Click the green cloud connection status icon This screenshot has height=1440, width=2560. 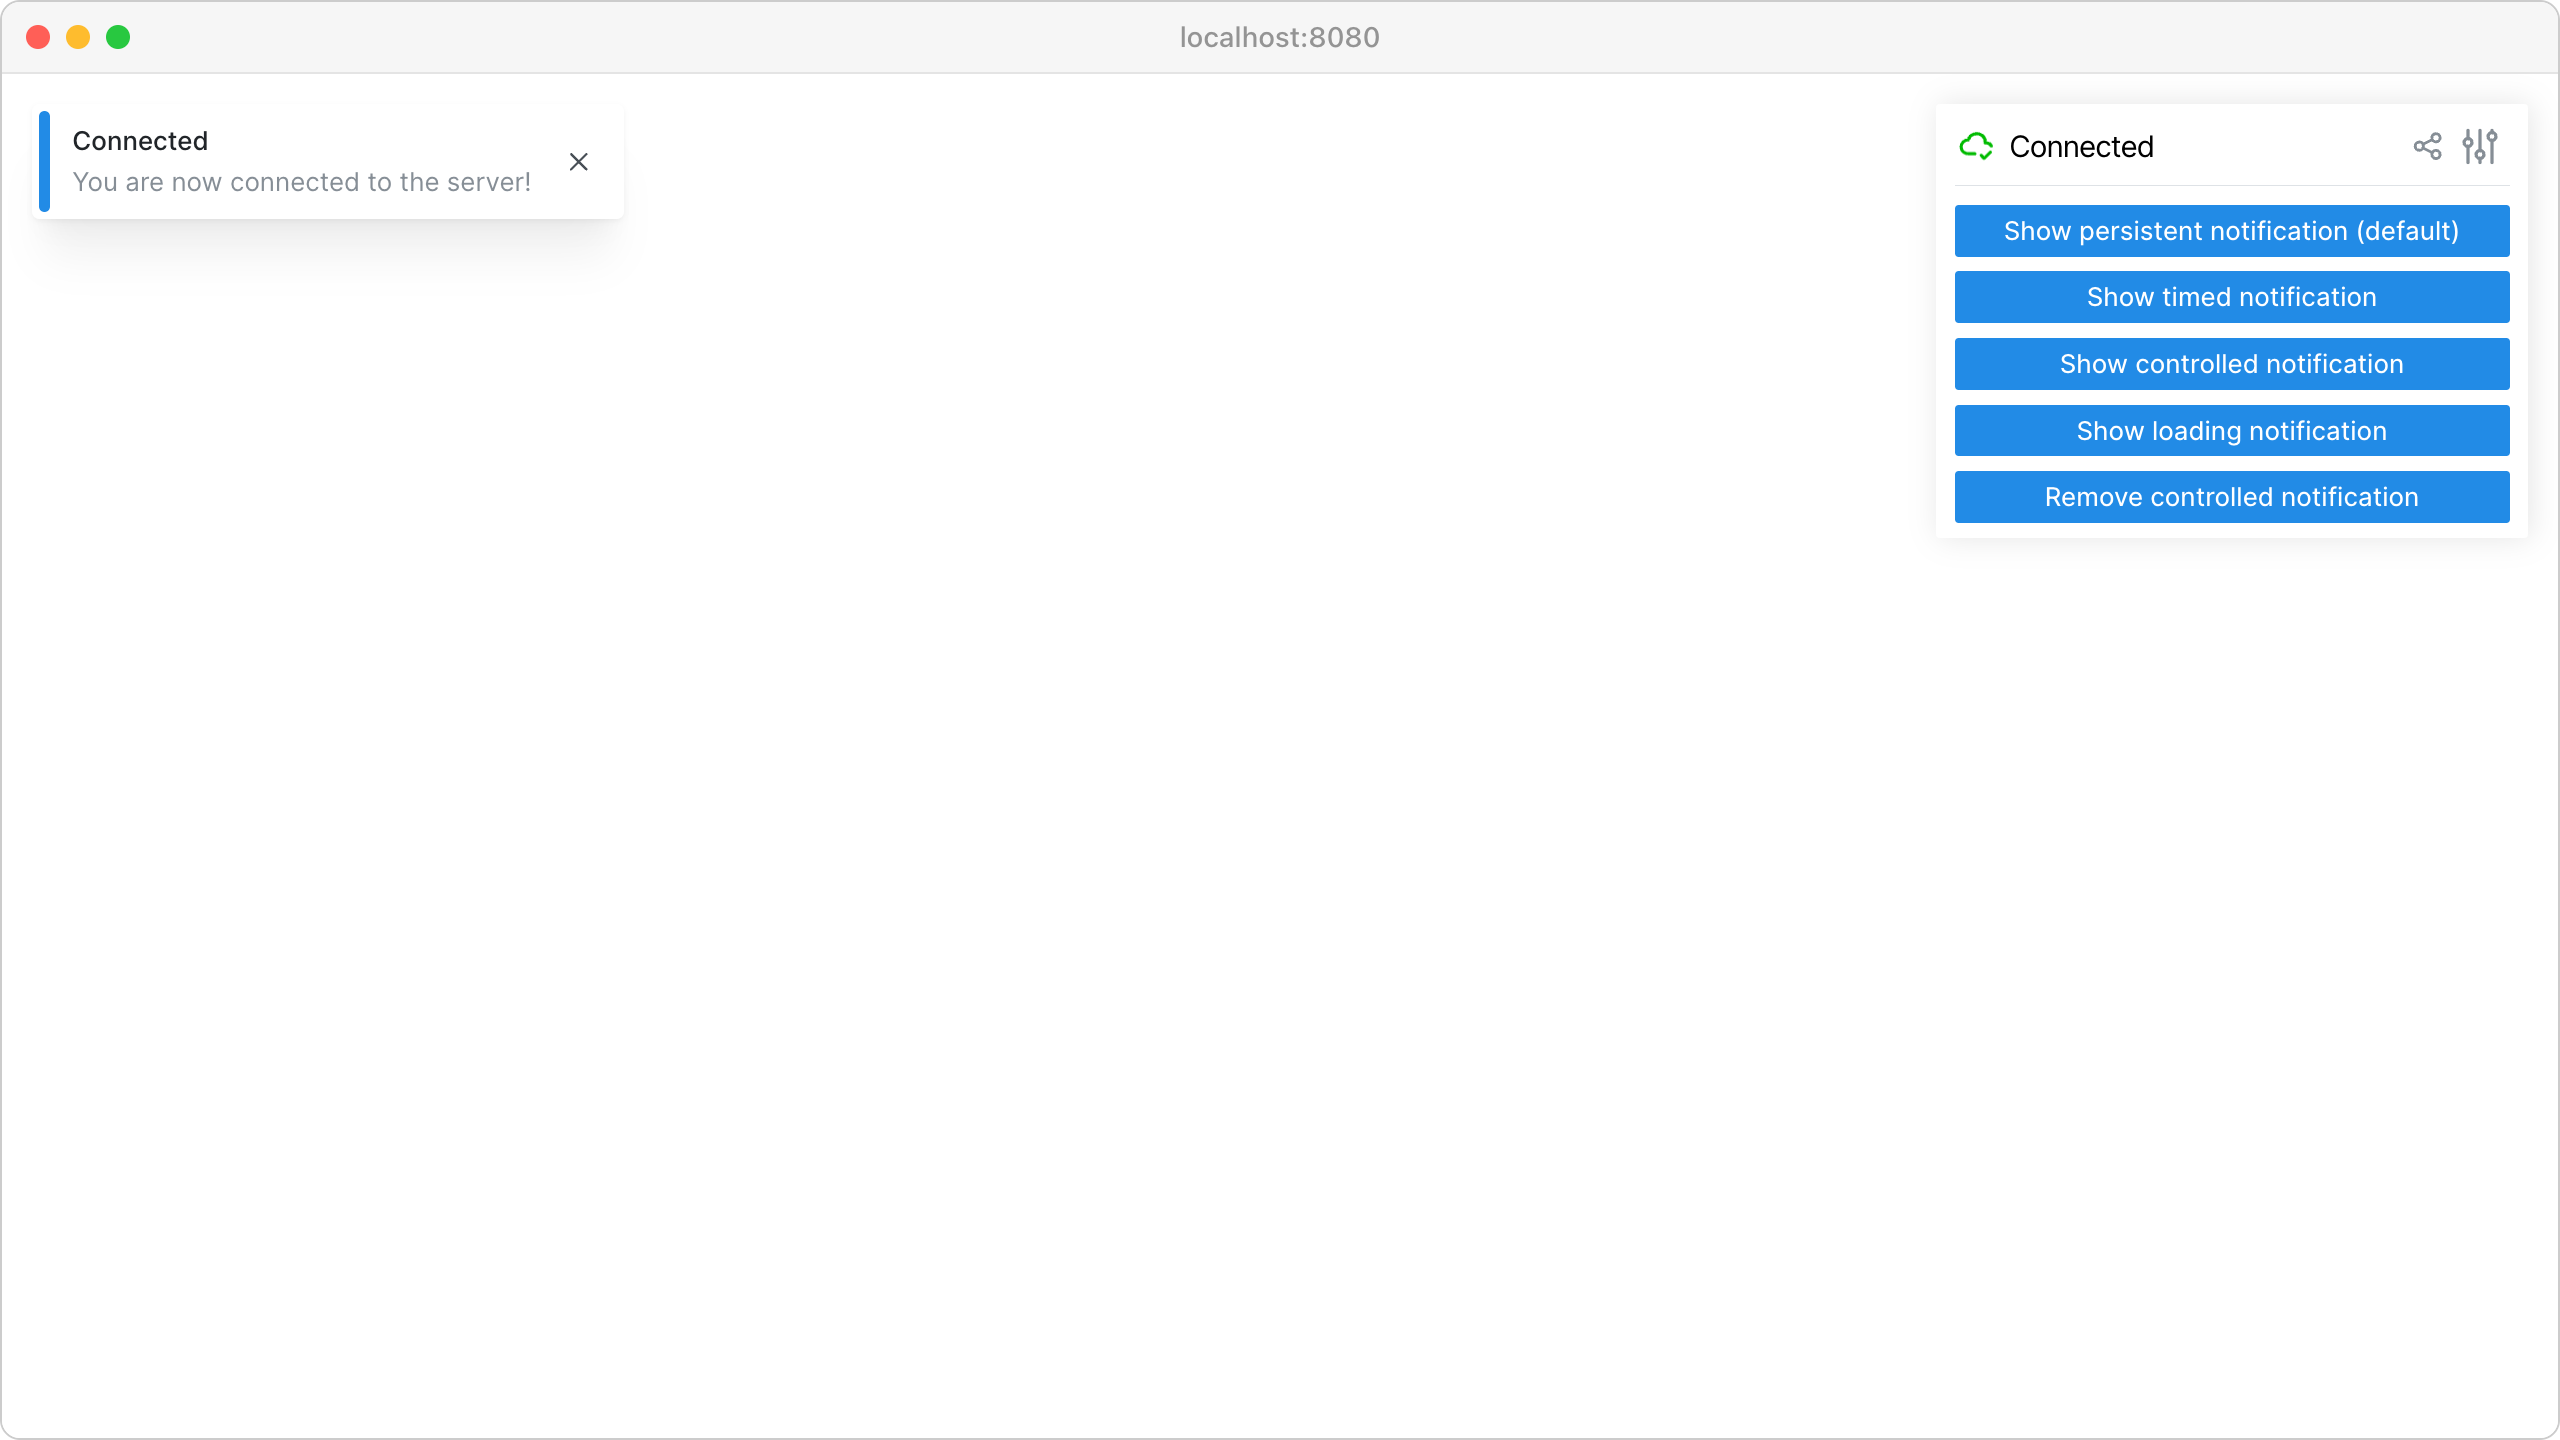point(1976,146)
